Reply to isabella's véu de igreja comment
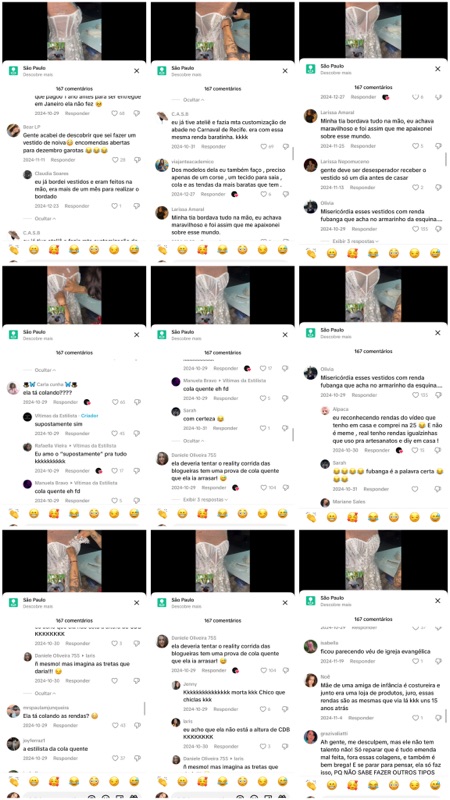Image resolution: width=450 pixels, height=800 pixels. point(363,661)
